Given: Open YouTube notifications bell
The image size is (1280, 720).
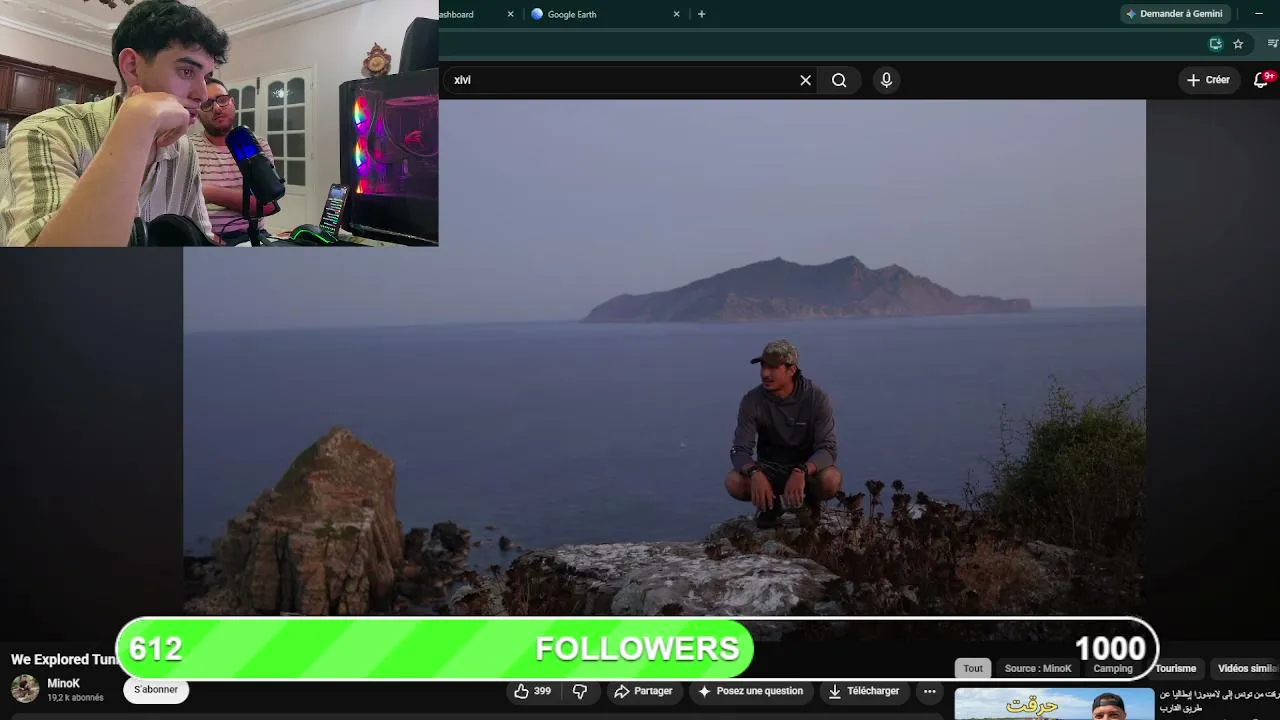Looking at the screenshot, I should pyautogui.click(x=1261, y=80).
